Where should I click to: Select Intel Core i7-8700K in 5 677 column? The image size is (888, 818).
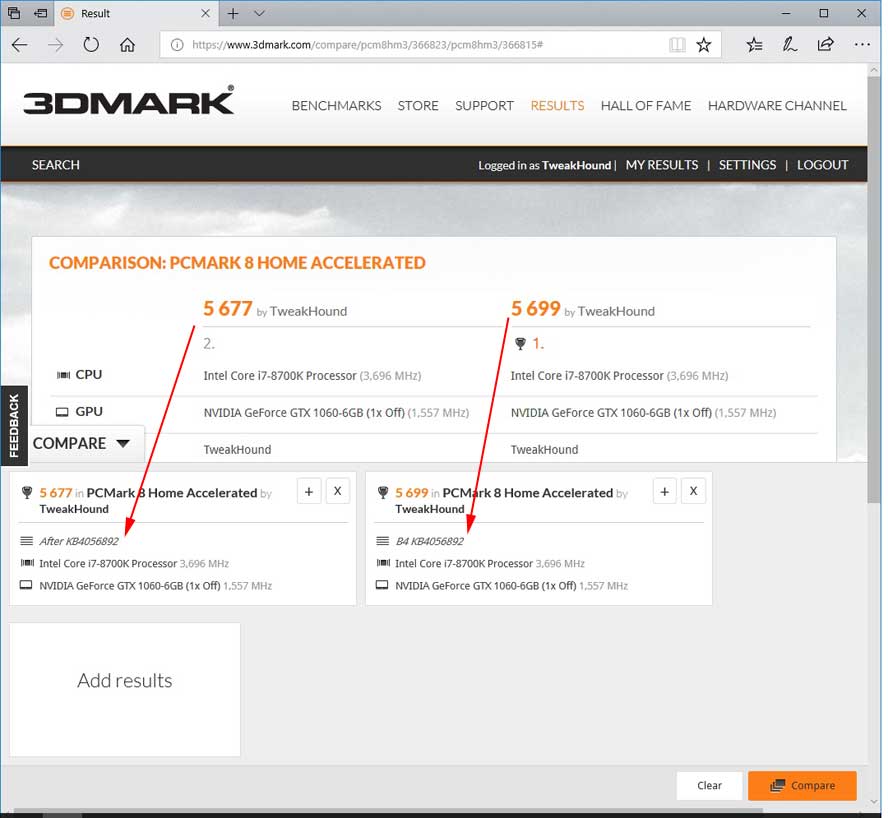pos(280,376)
